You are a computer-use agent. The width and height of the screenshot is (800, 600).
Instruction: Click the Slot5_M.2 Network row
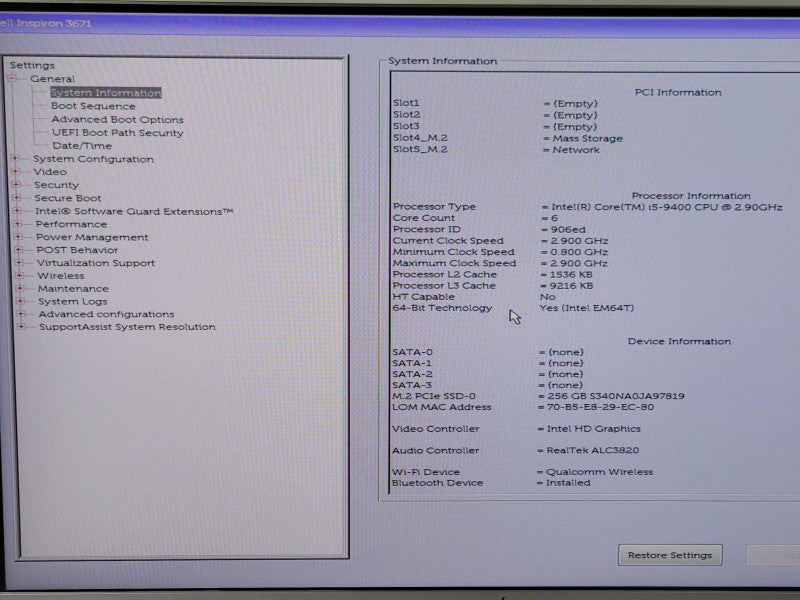click(496, 149)
